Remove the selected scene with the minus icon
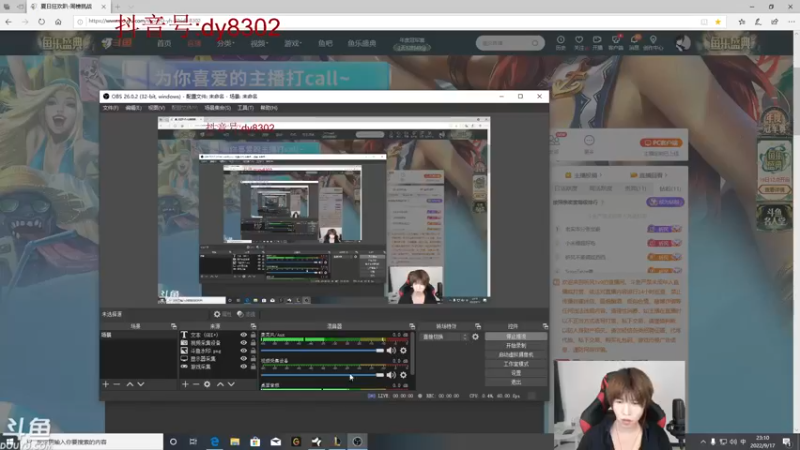 point(117,384)
